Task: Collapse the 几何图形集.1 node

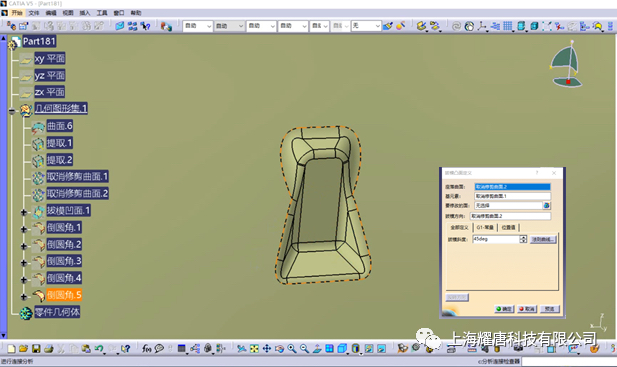Action: (12, 111)
